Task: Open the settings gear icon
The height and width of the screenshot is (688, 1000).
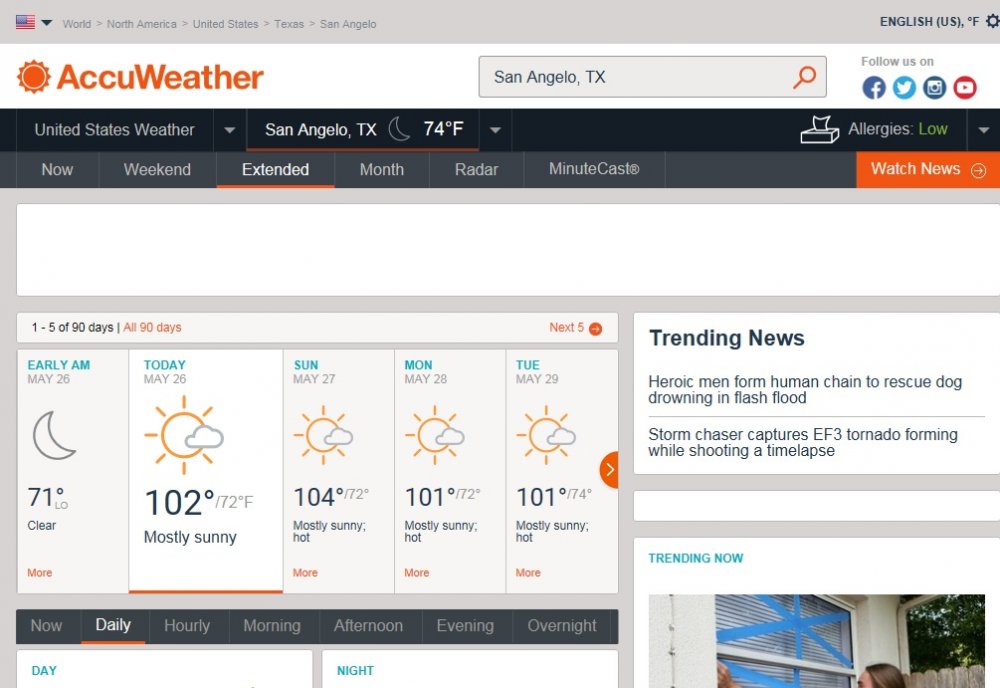Action: [991, 22]
